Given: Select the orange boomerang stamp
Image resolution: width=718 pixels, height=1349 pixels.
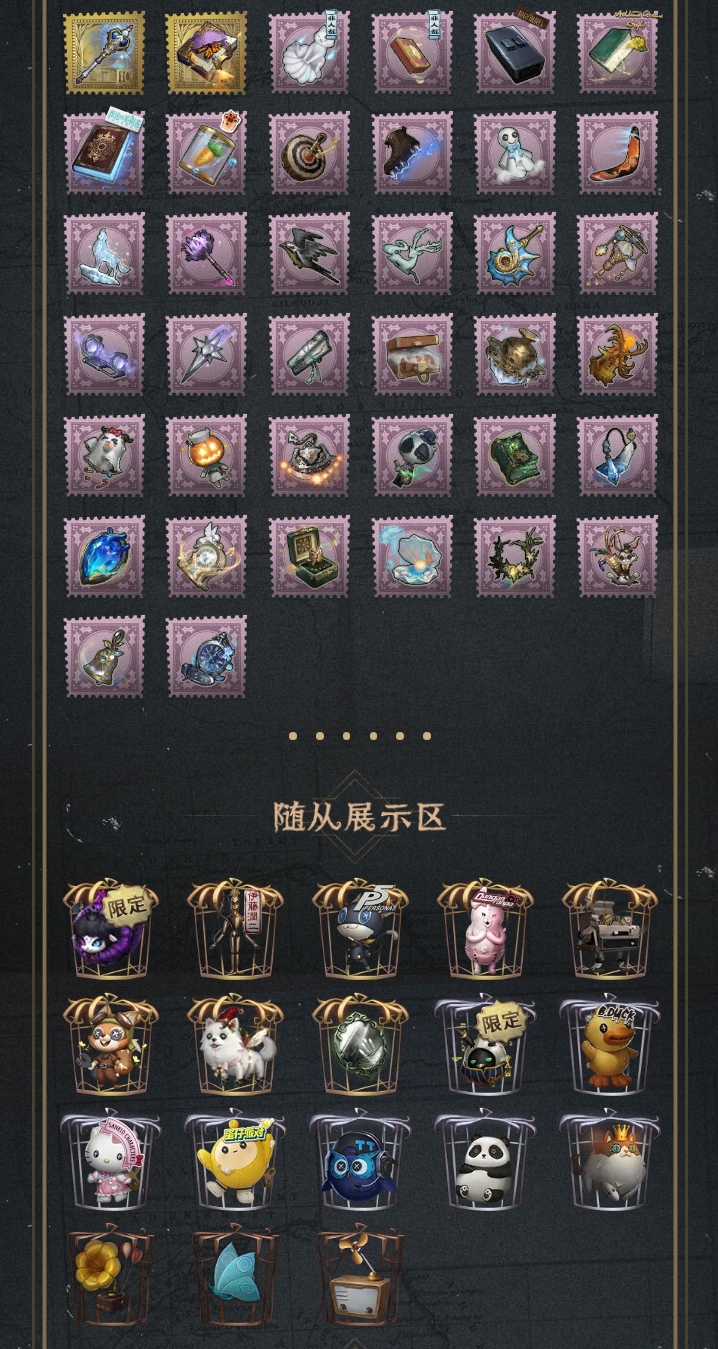Looking at the screenshot, I should tap(617, 153).
